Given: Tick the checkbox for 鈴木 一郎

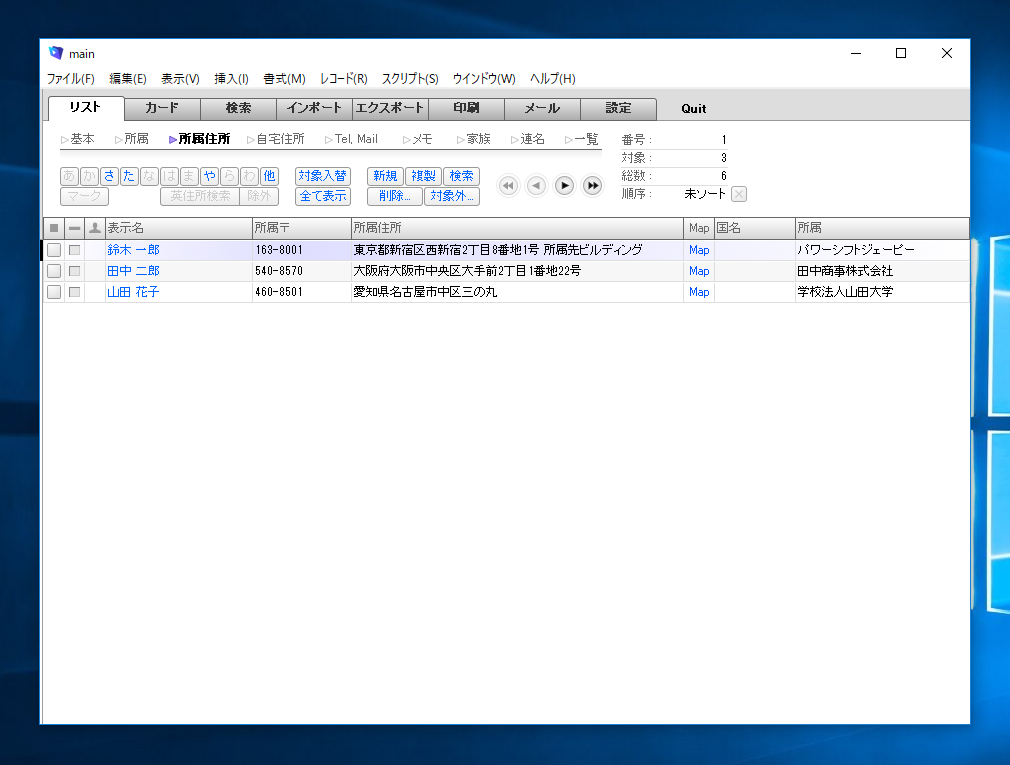Looking at the screenshot, I should click(x=54, y=250).
